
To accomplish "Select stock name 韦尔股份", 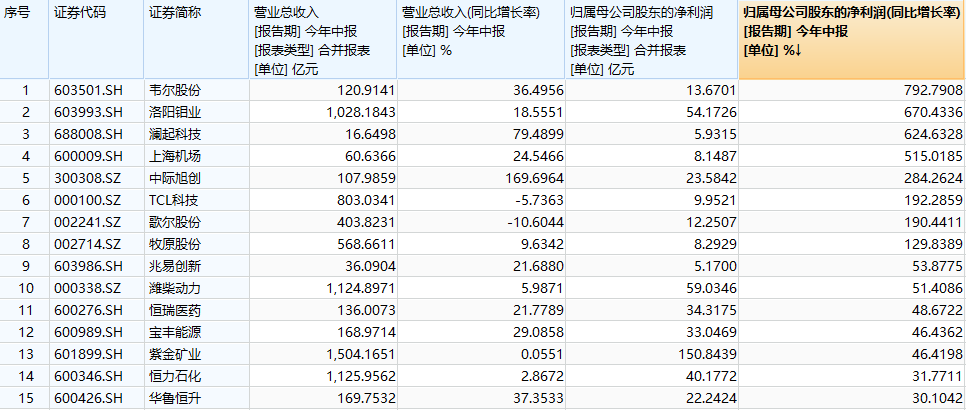I will pyautogui.click(x=175, y=91).
